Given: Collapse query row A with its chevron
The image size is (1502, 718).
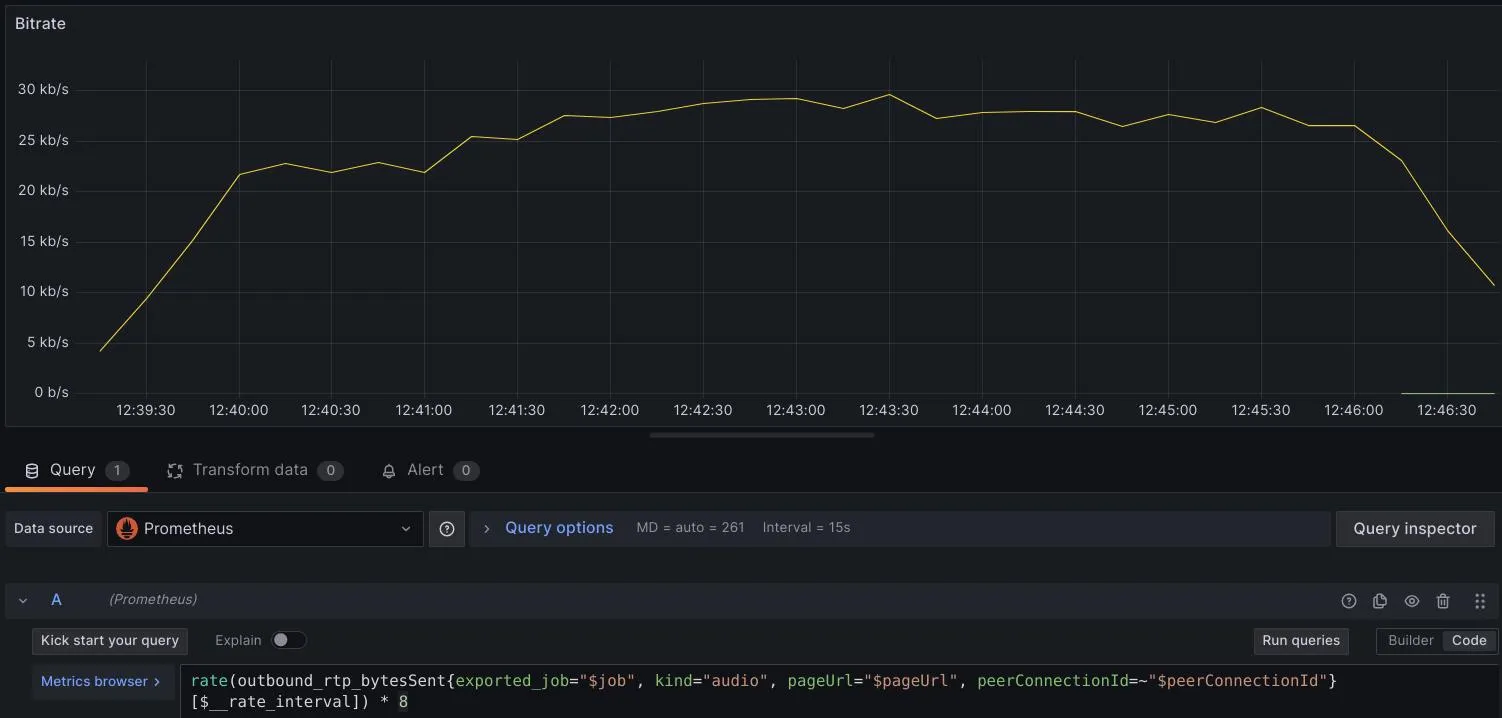Looking at the screenshot, I should tap(22, 600).
